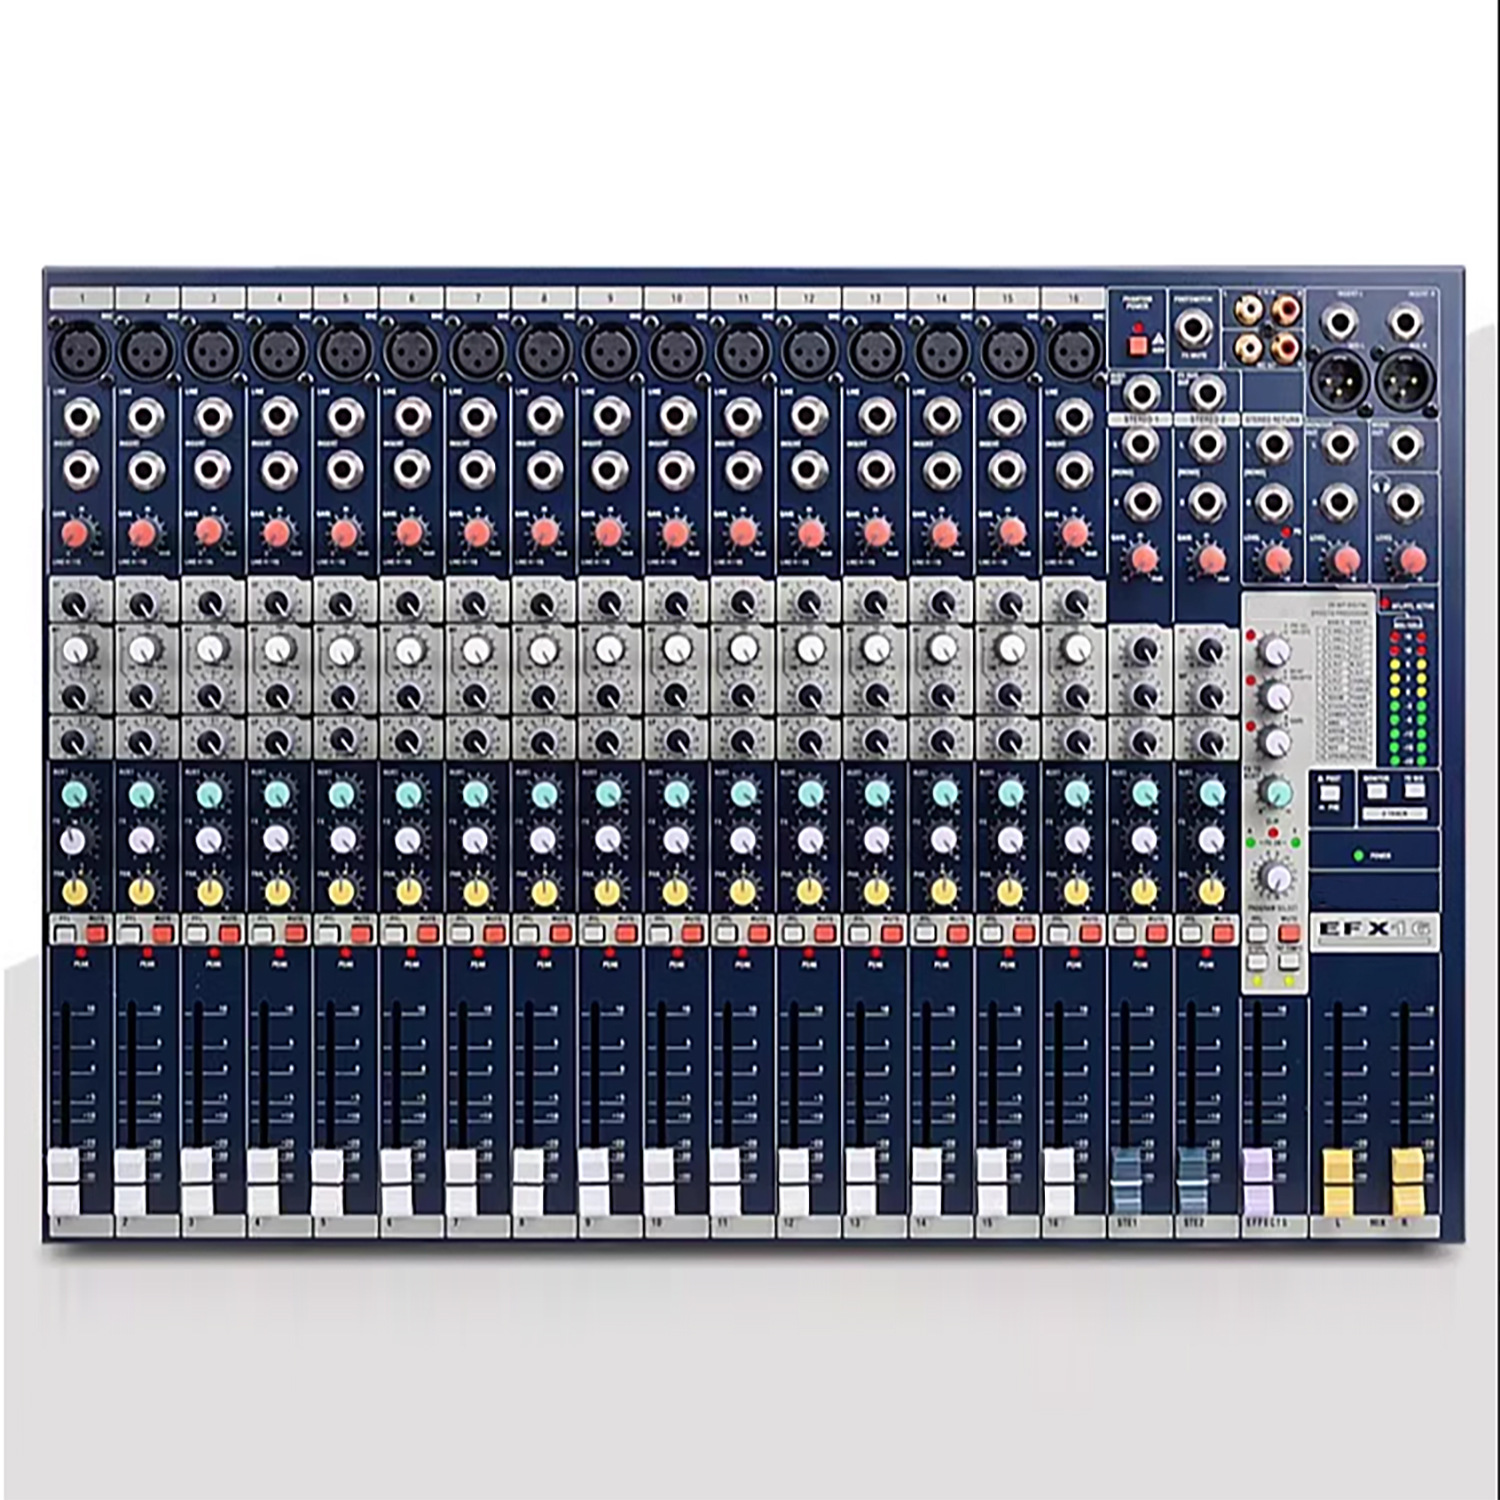Click the channel 1 red peak LED
The height and width of the screenshot is (1500, 1500).
tap(81, 954)
